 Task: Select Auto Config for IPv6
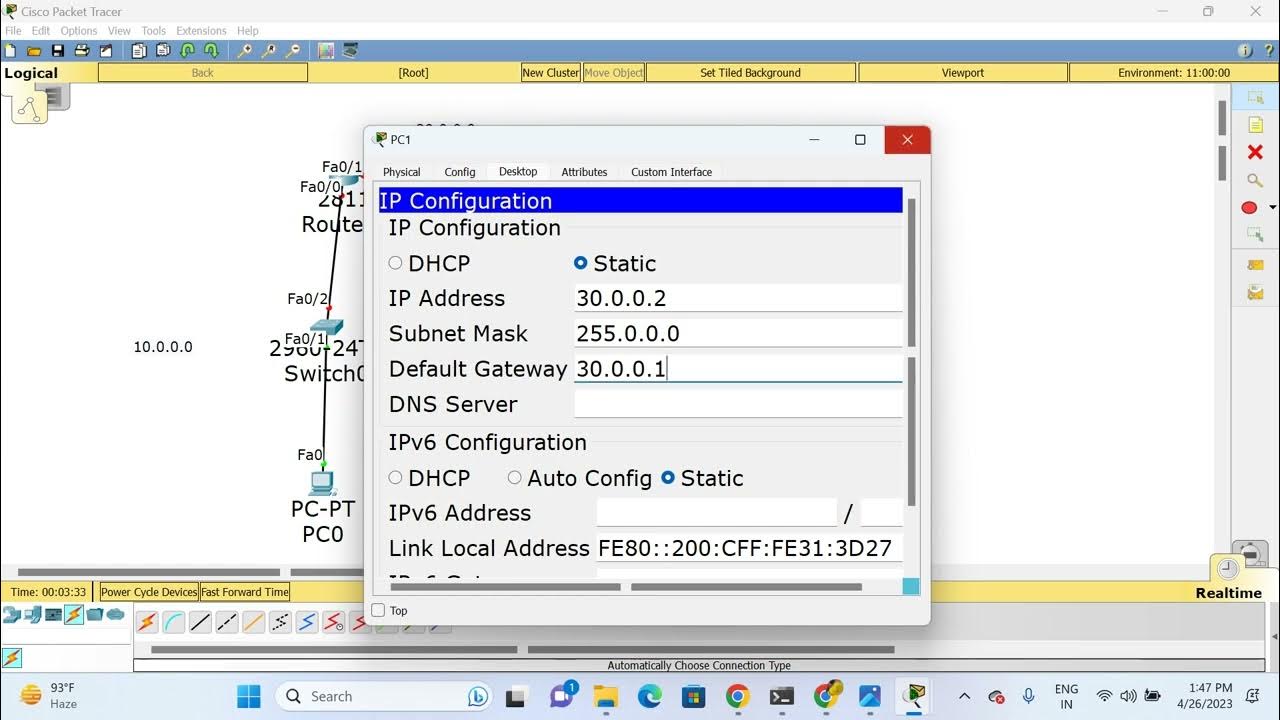click(515, 478)
